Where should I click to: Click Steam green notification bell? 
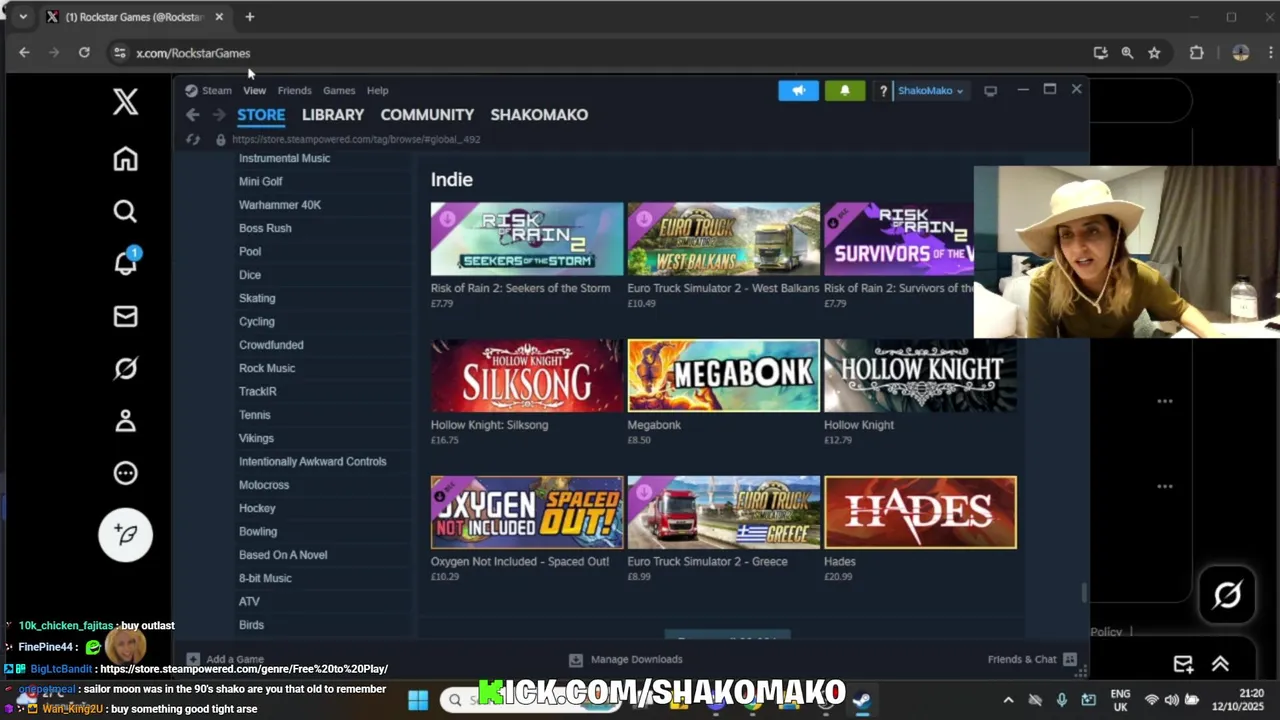click(x=845, y=90)
